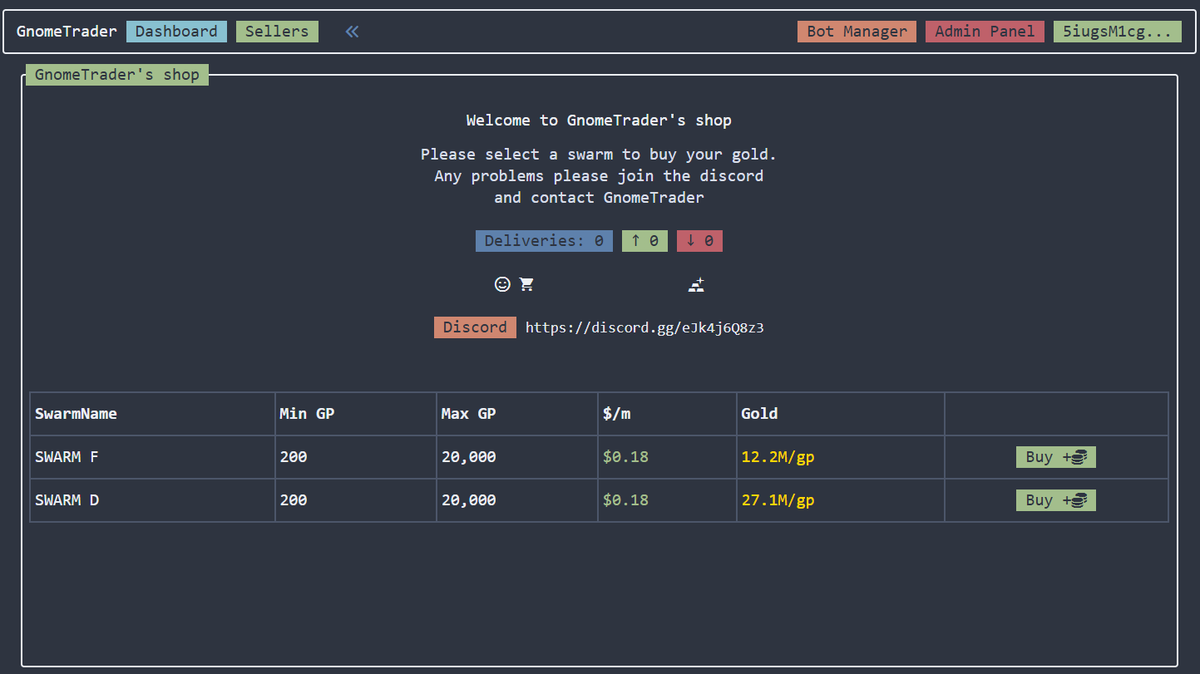Buy gold from SWARM F

point(1056,457)
